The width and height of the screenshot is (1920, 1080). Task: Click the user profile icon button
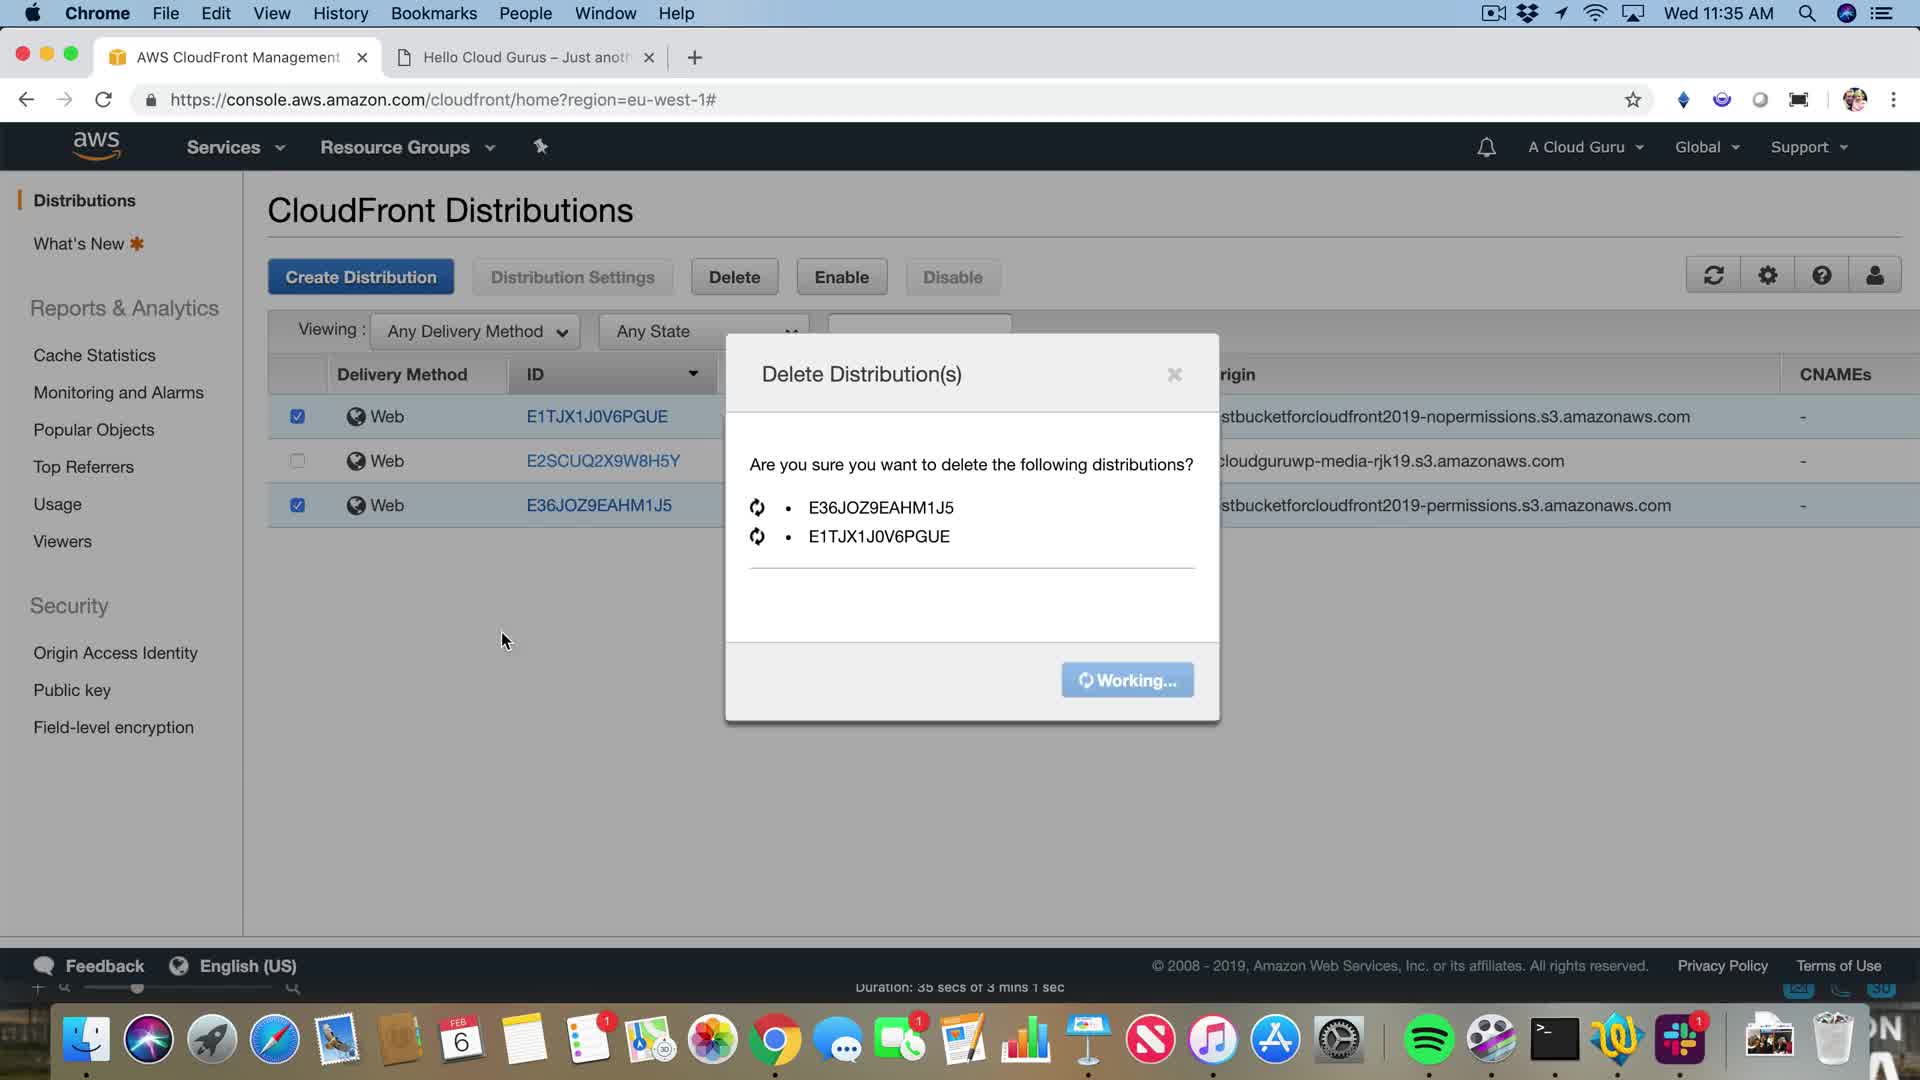pyautogui.click(x=1874, y=276)
